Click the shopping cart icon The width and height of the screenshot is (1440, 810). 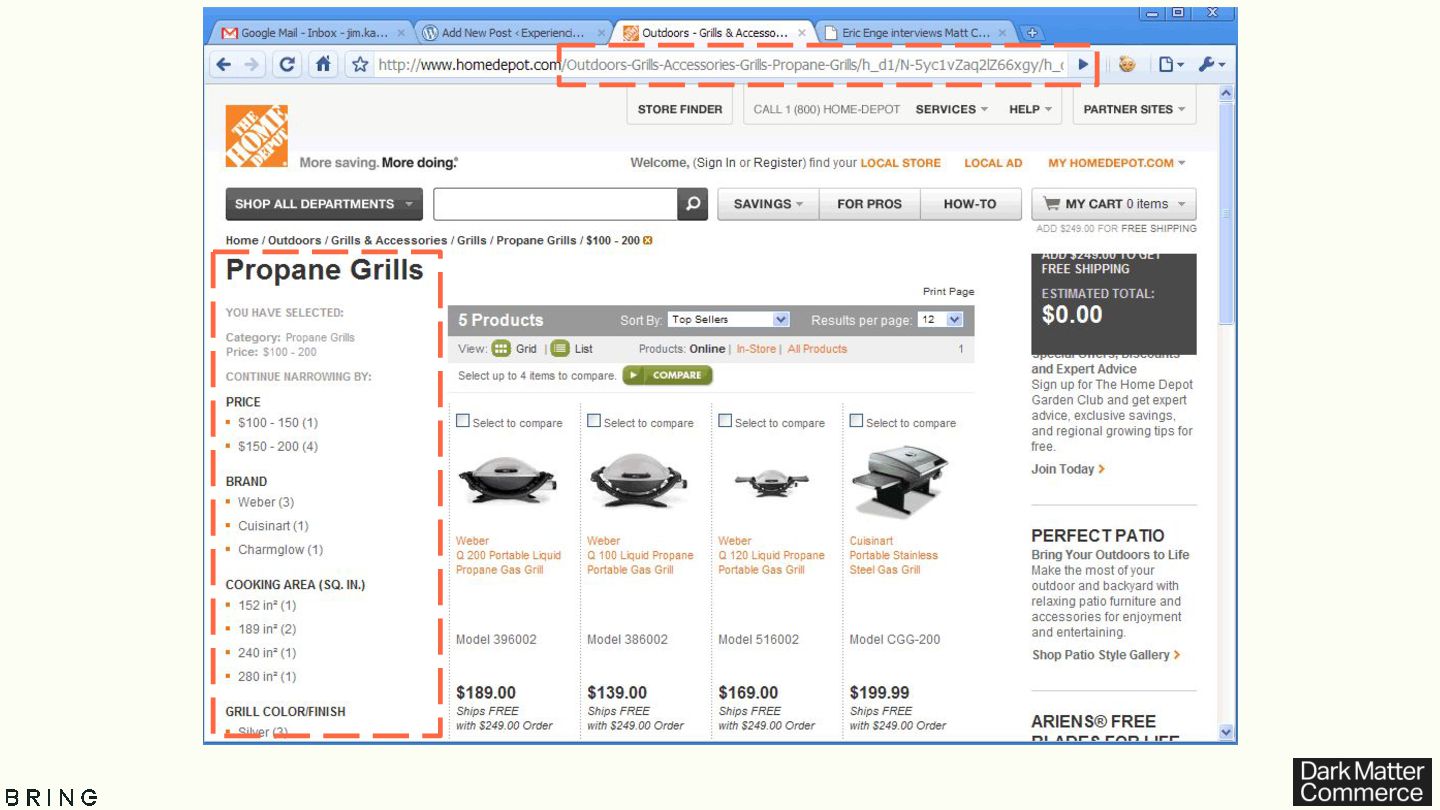(x=1052, y=204)
